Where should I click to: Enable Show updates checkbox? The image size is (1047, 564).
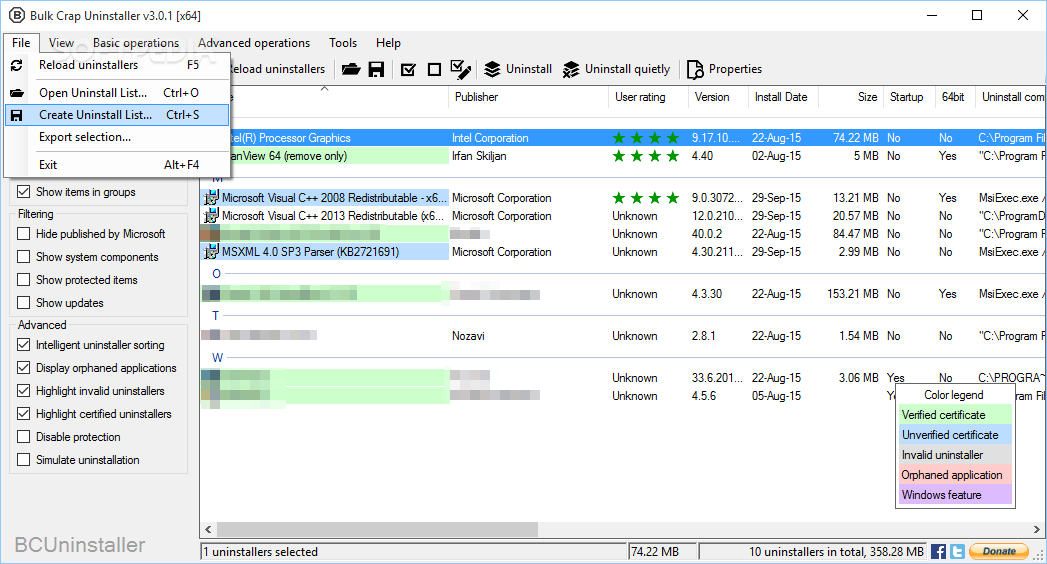23,303
